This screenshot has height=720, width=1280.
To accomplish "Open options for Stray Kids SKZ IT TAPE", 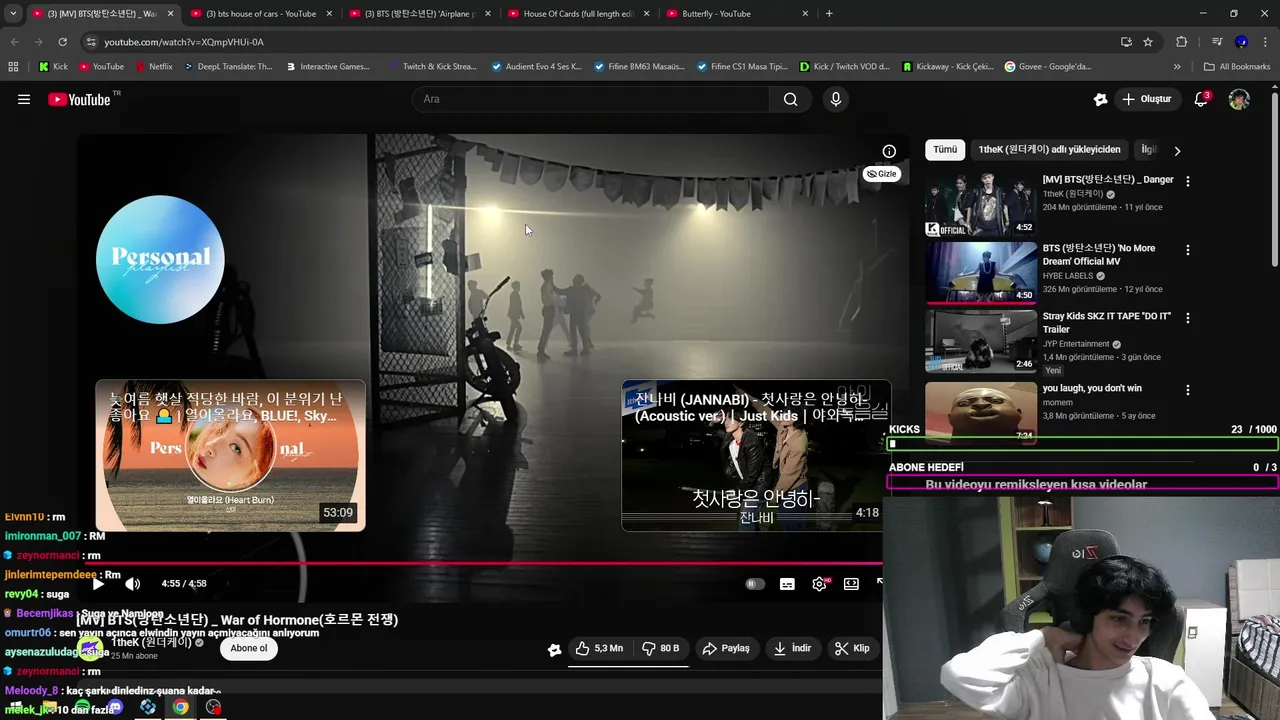I will pos(1187,318).
